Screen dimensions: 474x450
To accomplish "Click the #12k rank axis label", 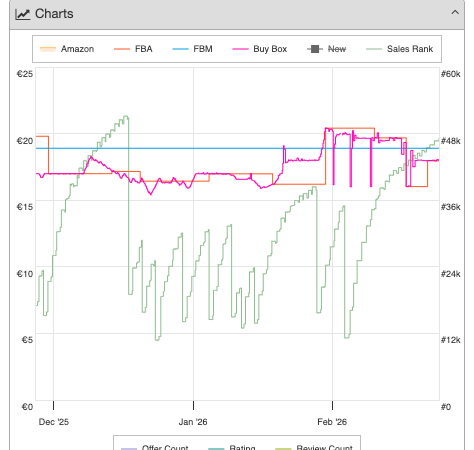I will point(450,340).
